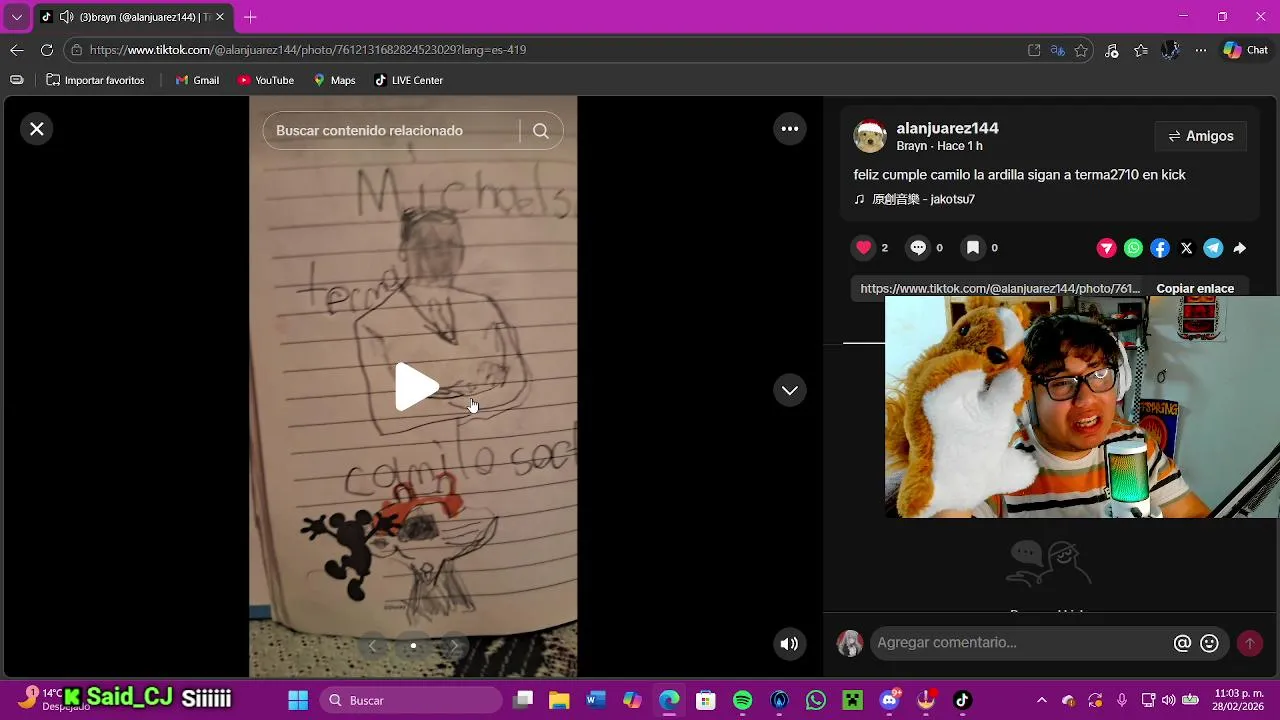Open Copilot Chat sidebar

[x=1246, y=50]
